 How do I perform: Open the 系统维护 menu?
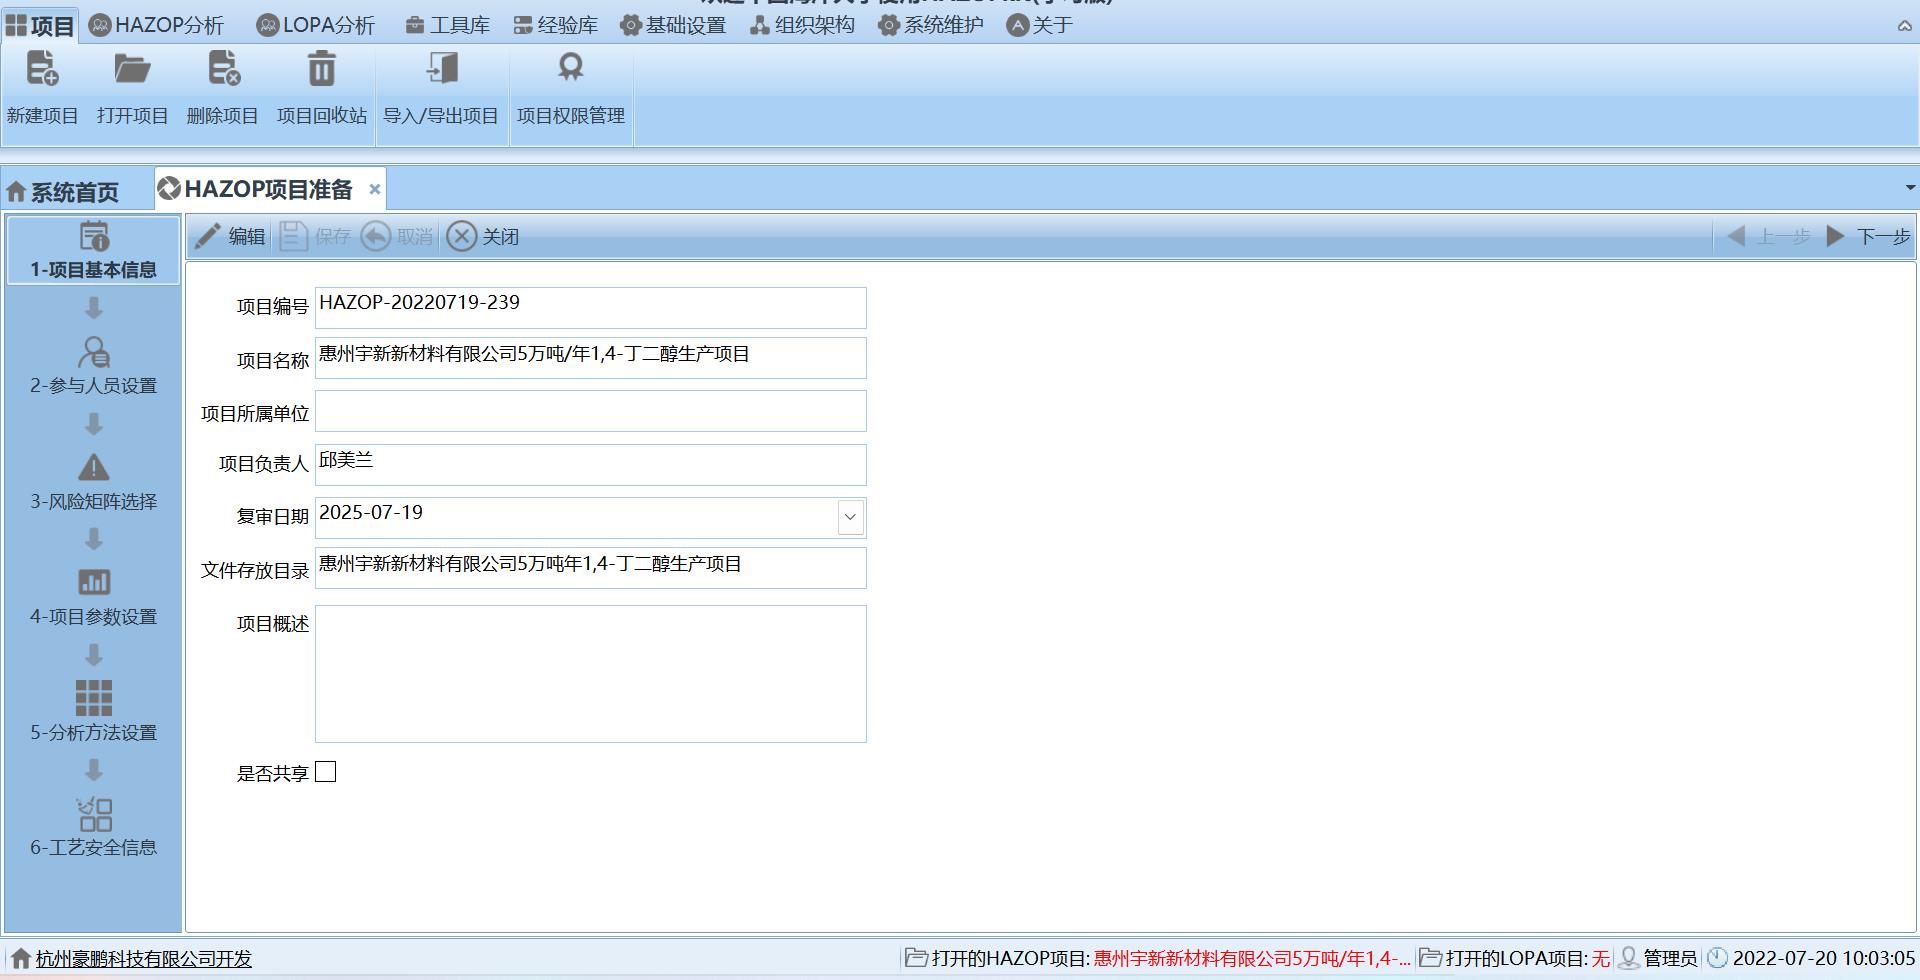[931, 26]
